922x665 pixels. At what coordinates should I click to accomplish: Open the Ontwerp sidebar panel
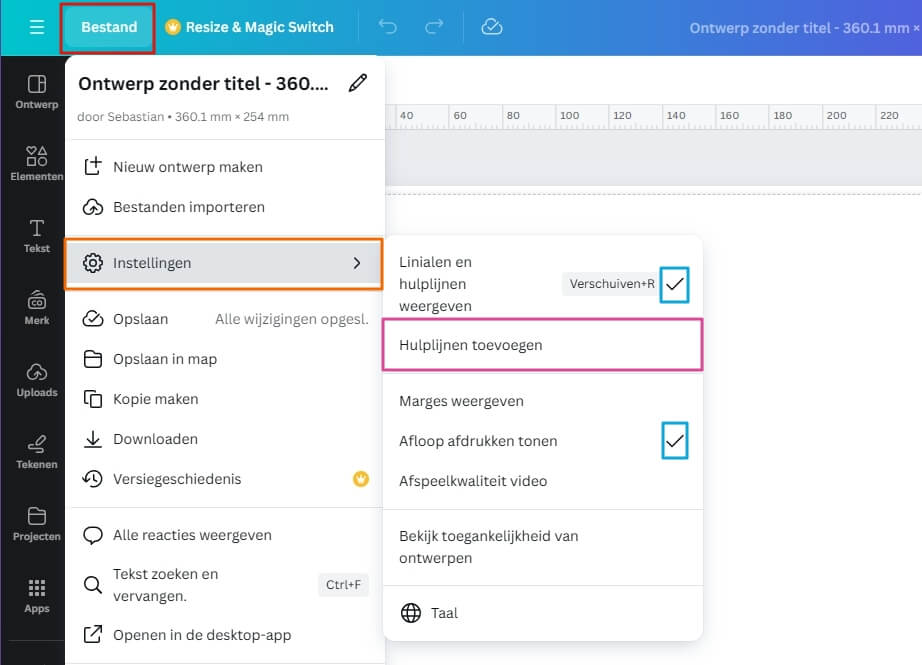tap(36, 92)
